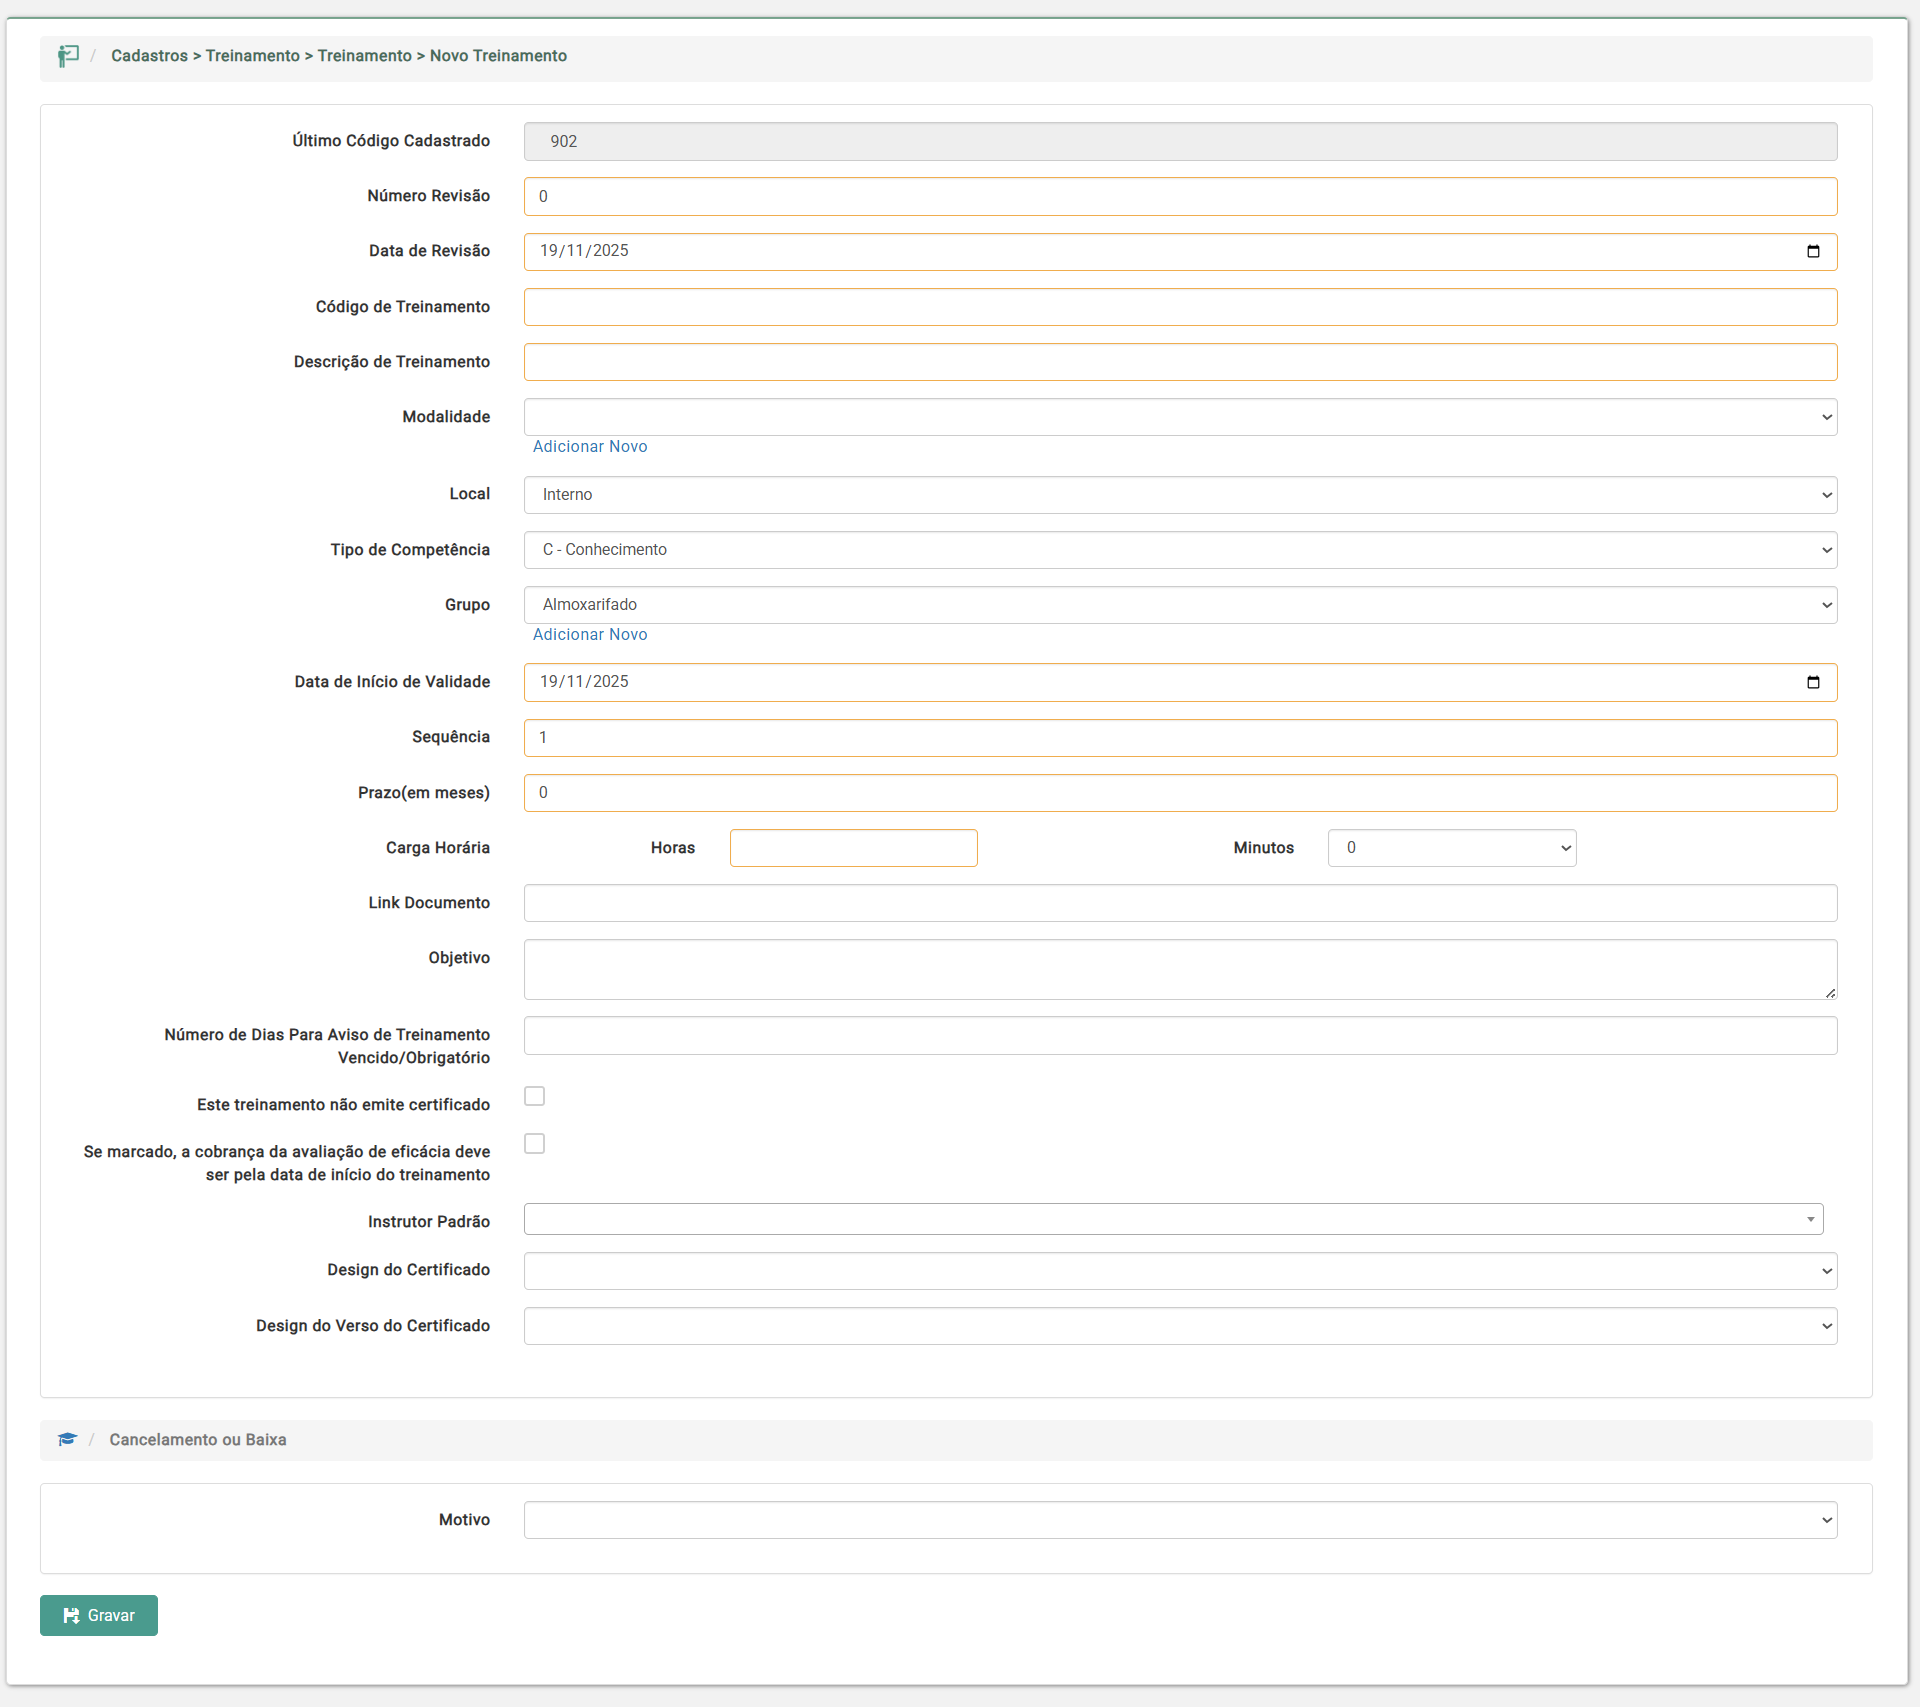
Task: Click the Horas input field
Action: coord(853,848)
